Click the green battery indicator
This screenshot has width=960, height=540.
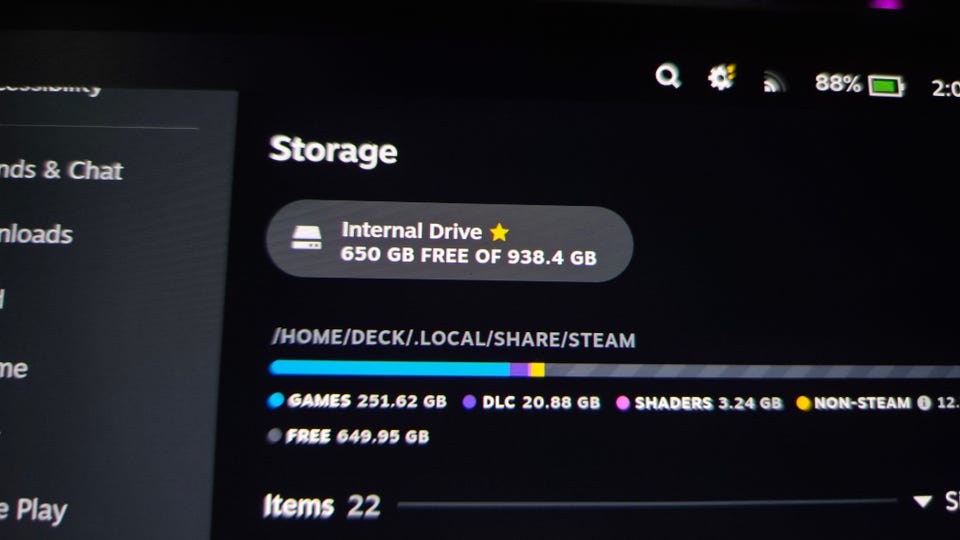click(x=886, y=86)
